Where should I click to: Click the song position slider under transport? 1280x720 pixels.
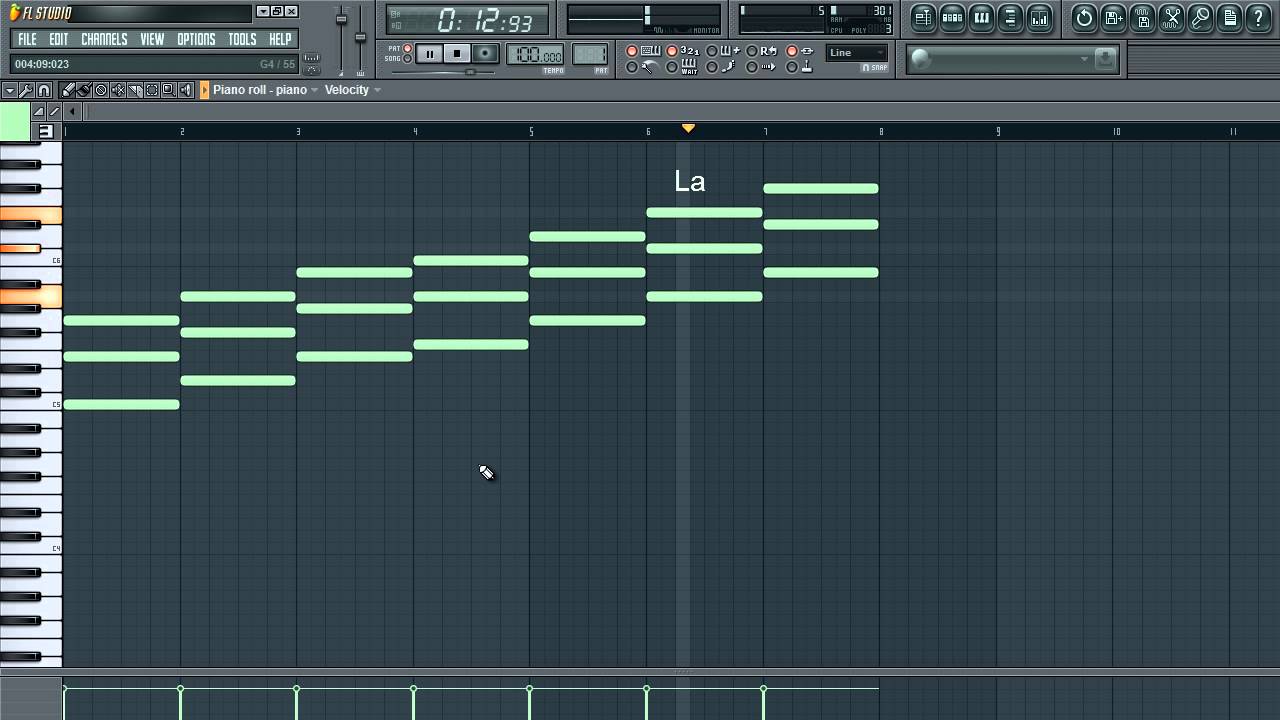(x=445, y=72)
